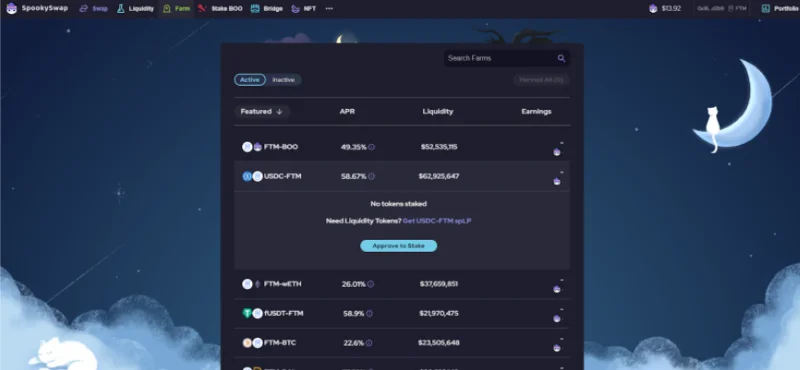Expand the fUSDT-FTM farm row

(x=402, y=313)
